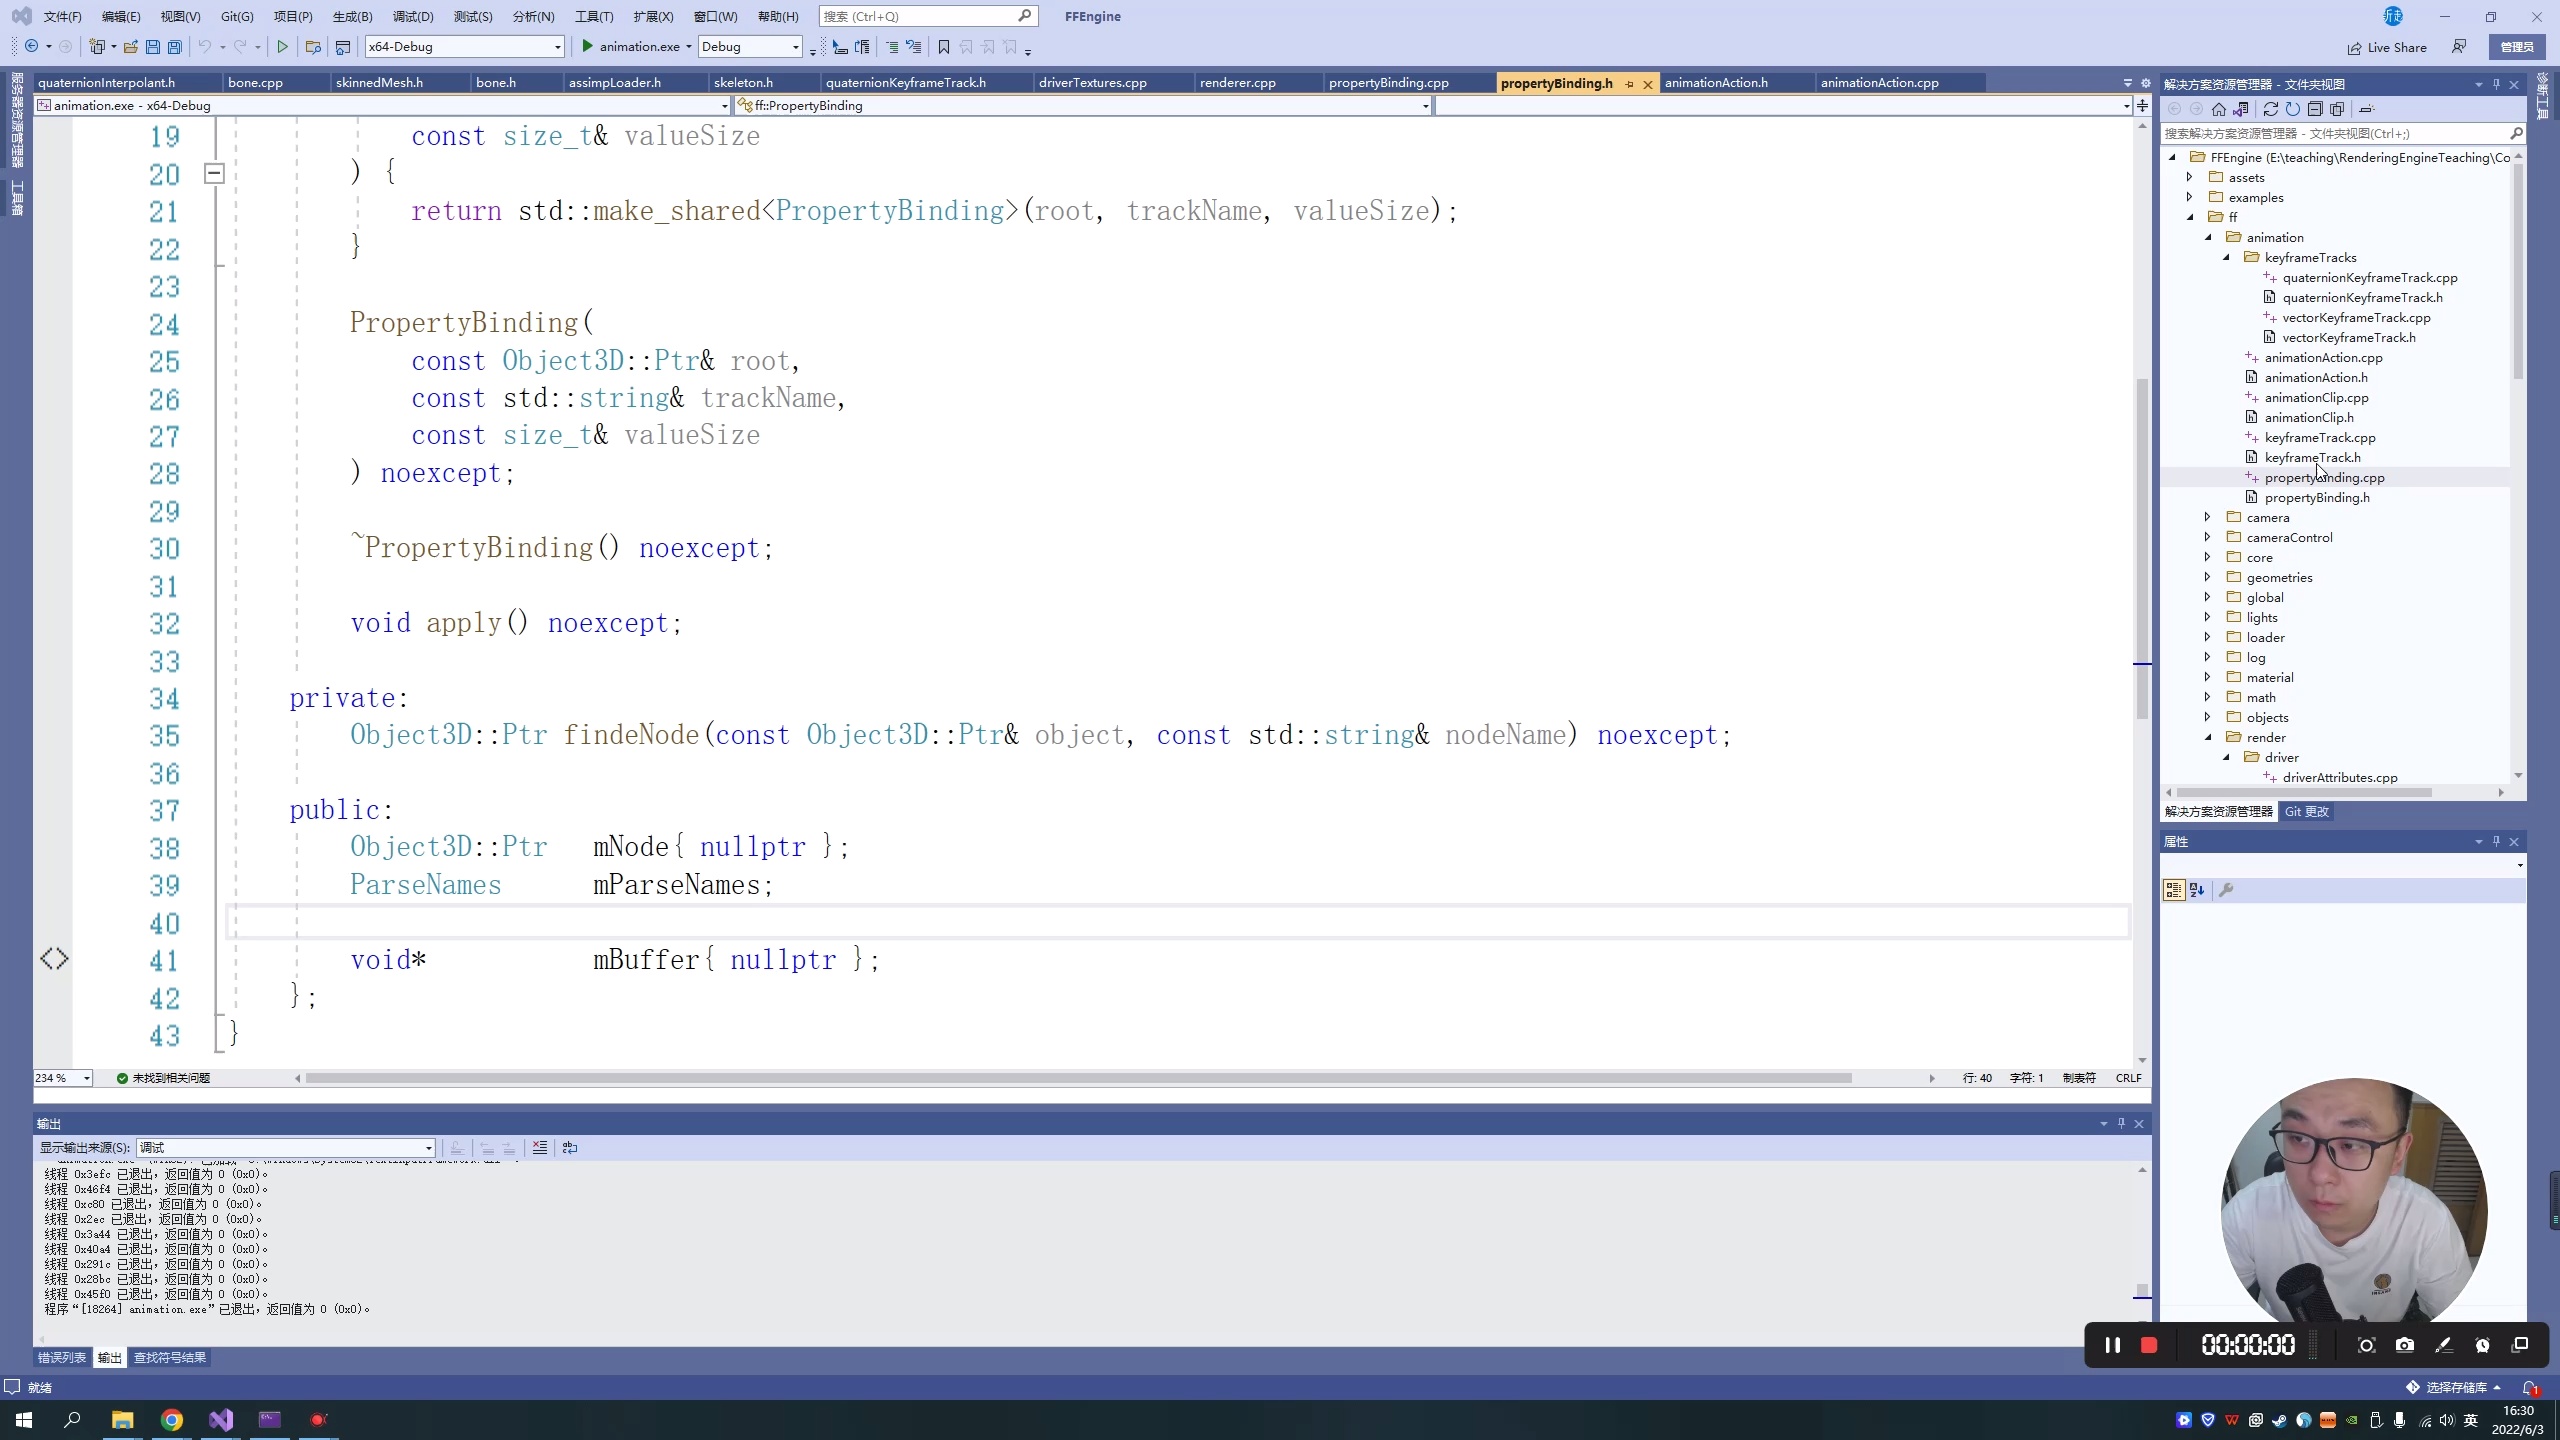
Task: Collapse all nodes in Solution Explorer
Action: [x=2315, y=109]
